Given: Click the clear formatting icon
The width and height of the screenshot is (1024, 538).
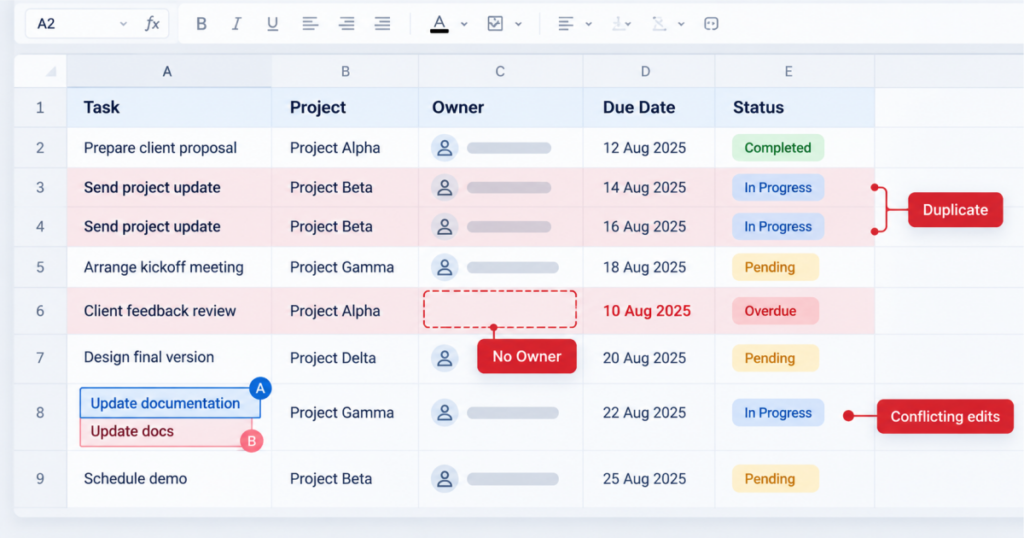Looking at the screenshot, I should (659, 24).
